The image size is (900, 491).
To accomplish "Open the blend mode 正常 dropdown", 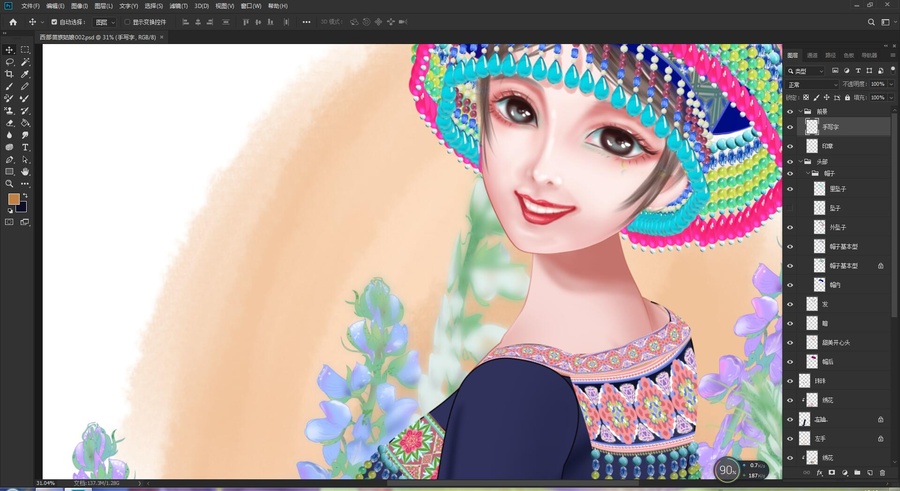I will tap(812, 84).
